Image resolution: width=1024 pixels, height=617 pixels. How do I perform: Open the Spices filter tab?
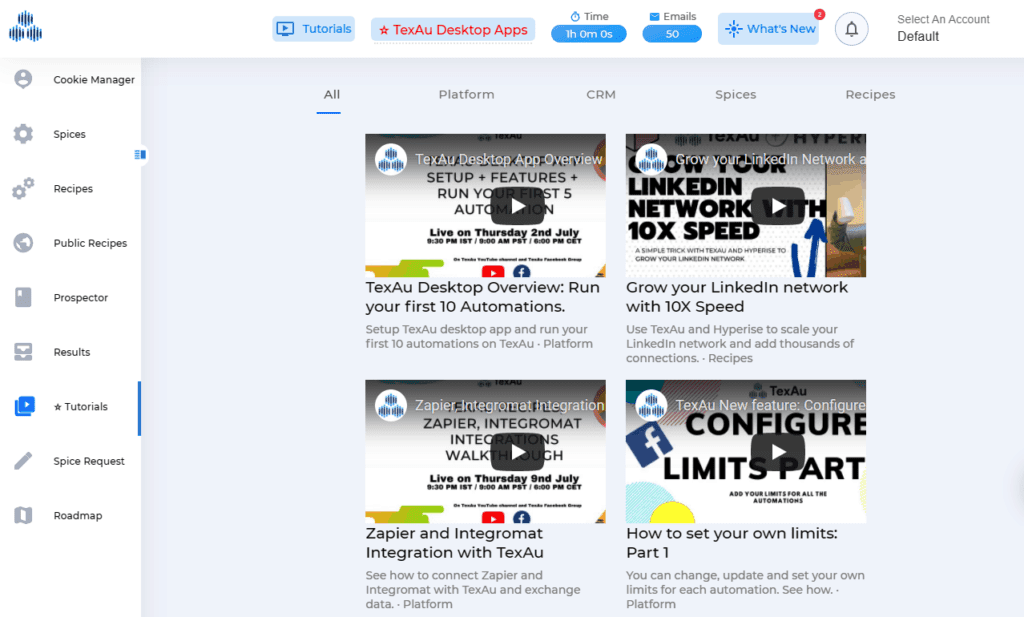735,95
